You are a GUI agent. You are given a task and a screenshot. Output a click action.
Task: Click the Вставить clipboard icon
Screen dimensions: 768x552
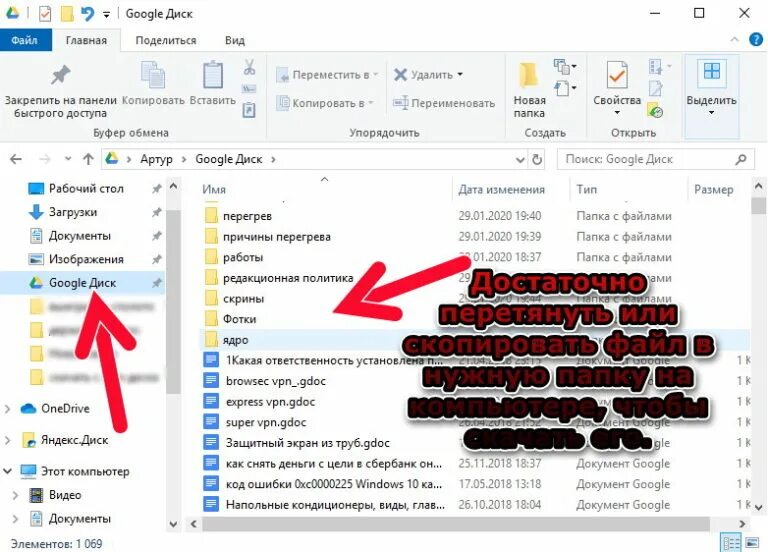[213, 75]
